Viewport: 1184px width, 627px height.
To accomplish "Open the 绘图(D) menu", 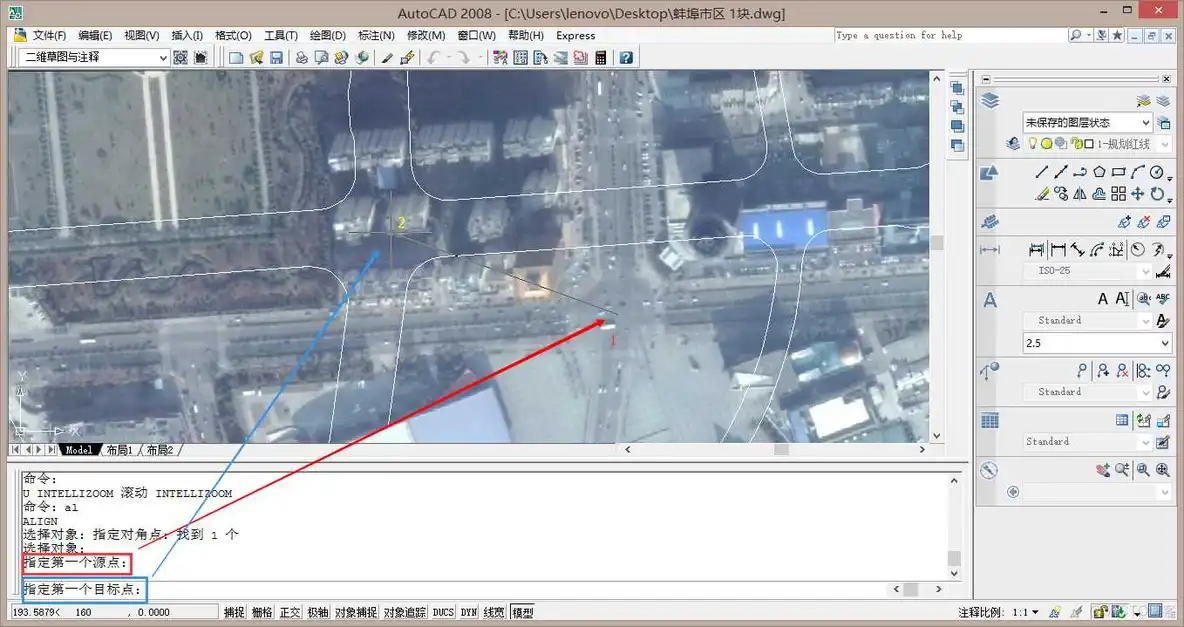I will pos(327,35).
